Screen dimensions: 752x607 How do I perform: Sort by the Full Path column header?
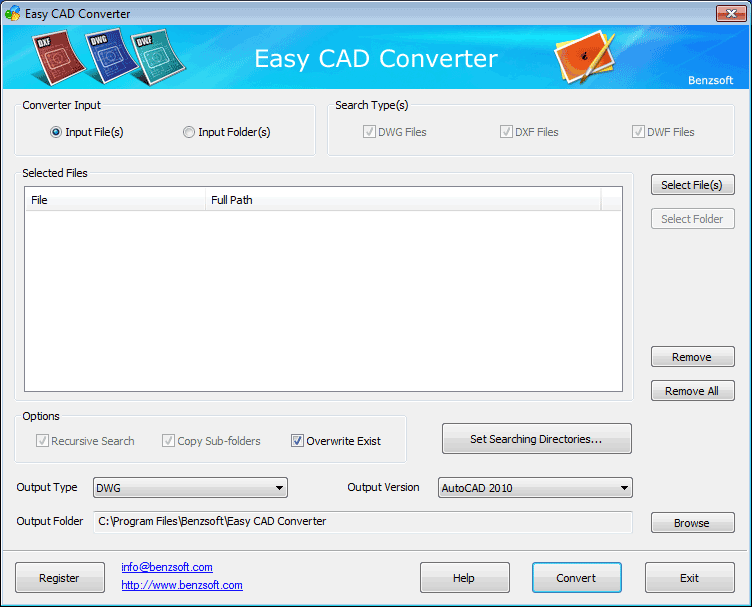point(402,200)
